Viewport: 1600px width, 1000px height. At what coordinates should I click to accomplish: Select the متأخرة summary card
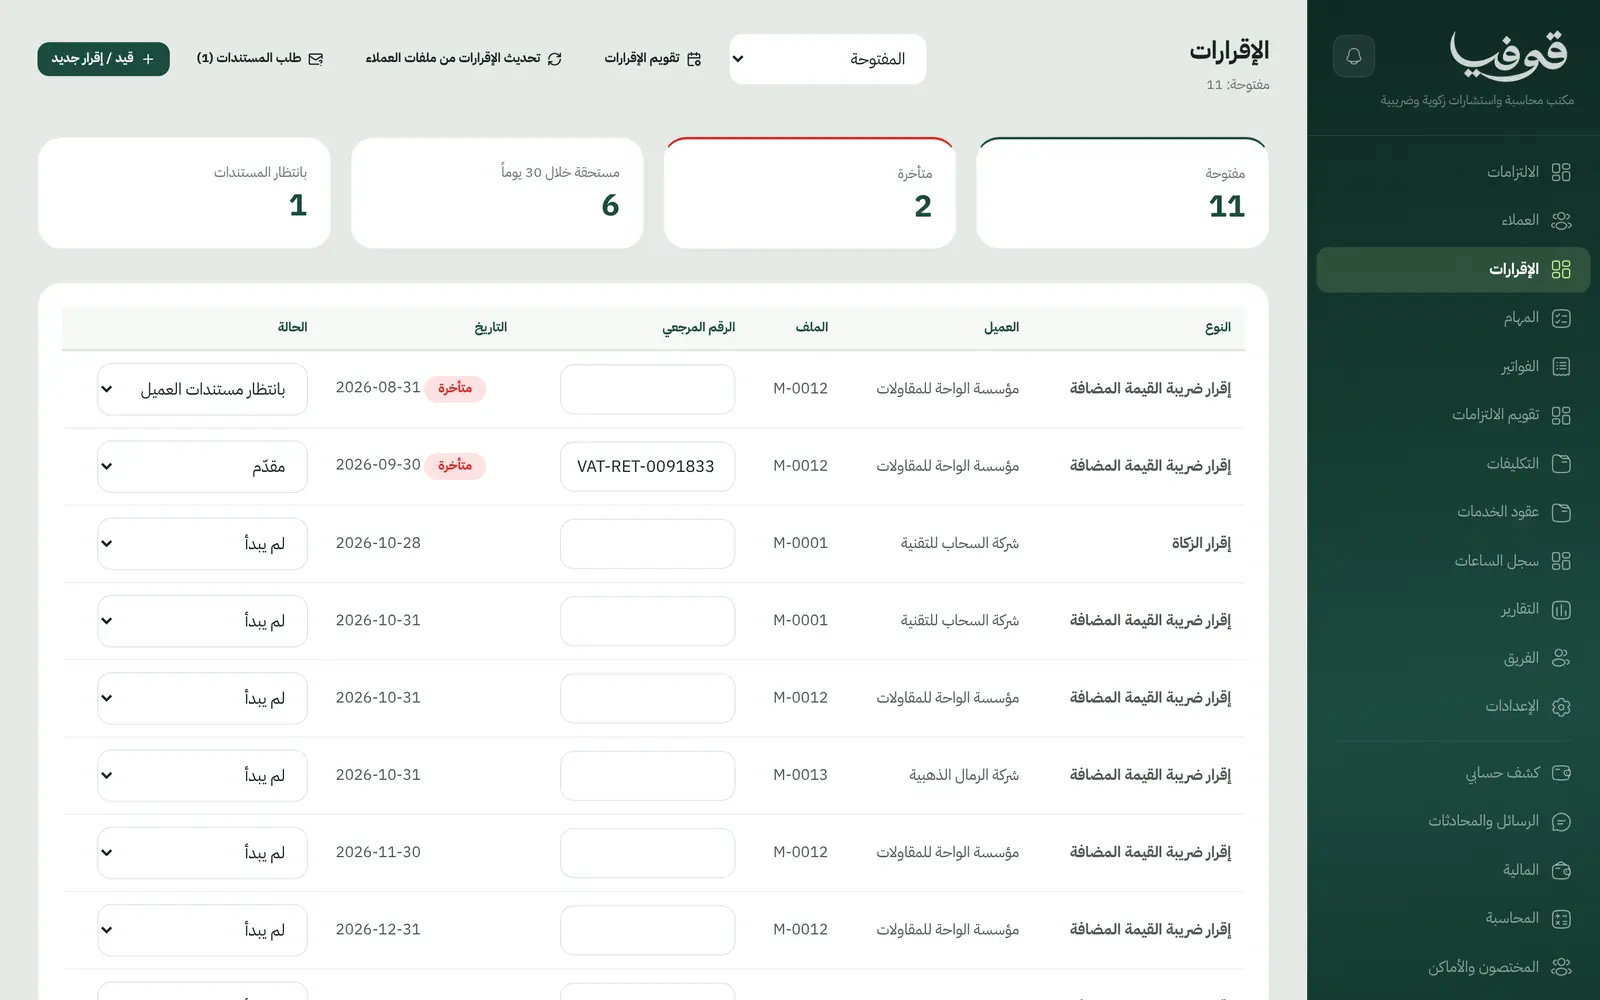pos(810,192)
